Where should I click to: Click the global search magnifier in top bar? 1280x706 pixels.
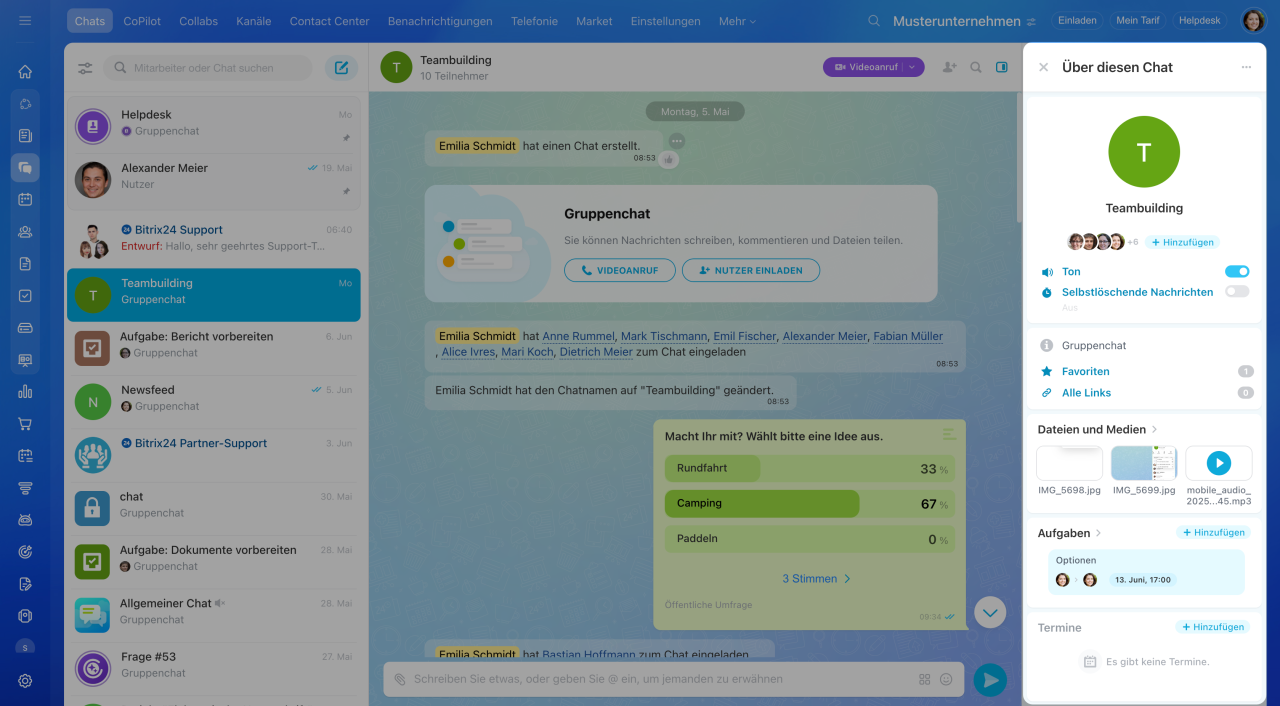874,21
